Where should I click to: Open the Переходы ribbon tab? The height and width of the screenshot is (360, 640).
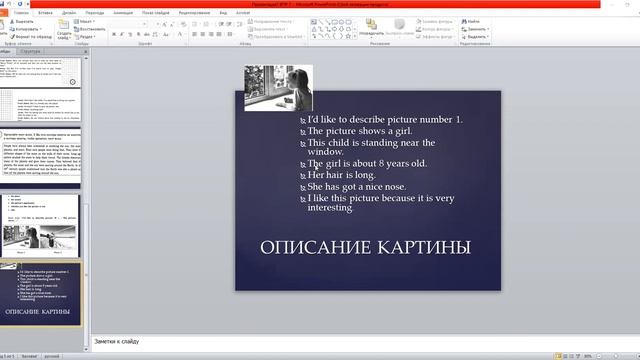[95, 13]
